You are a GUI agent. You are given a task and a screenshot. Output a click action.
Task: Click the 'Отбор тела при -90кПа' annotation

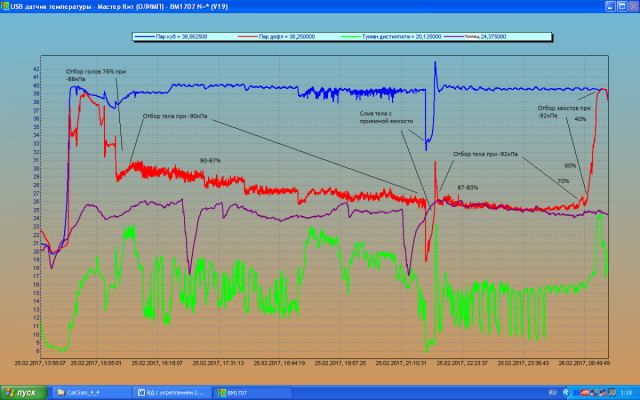tap(177, 117)
